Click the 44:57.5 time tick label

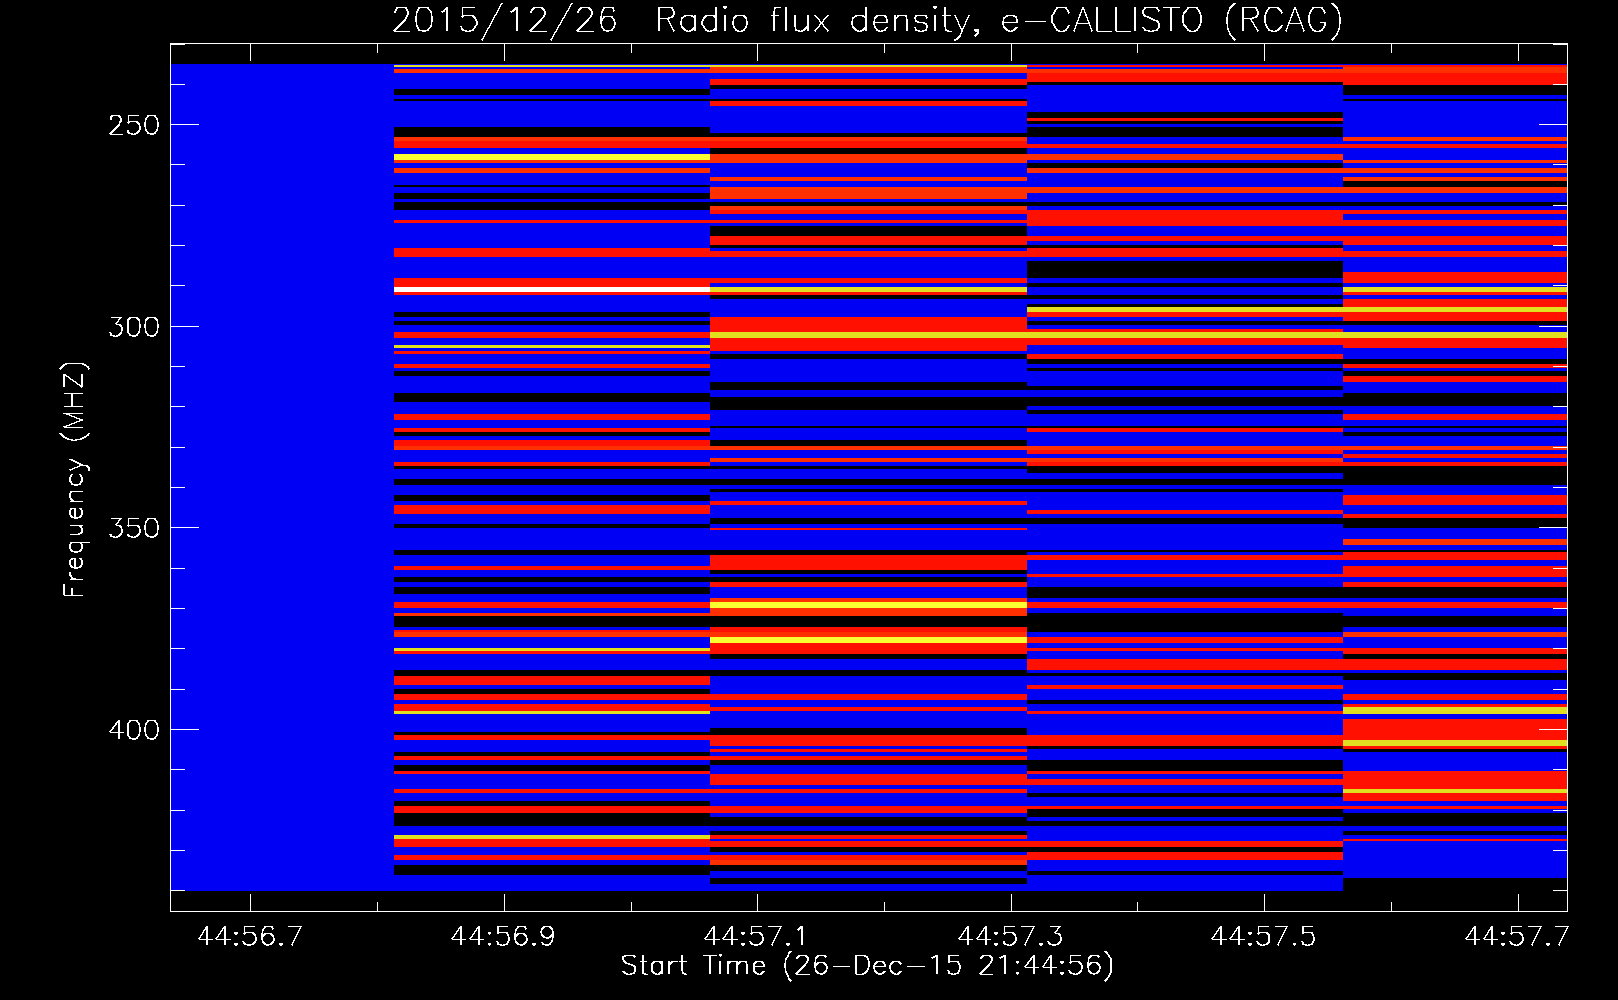(x=1264, y=936)
